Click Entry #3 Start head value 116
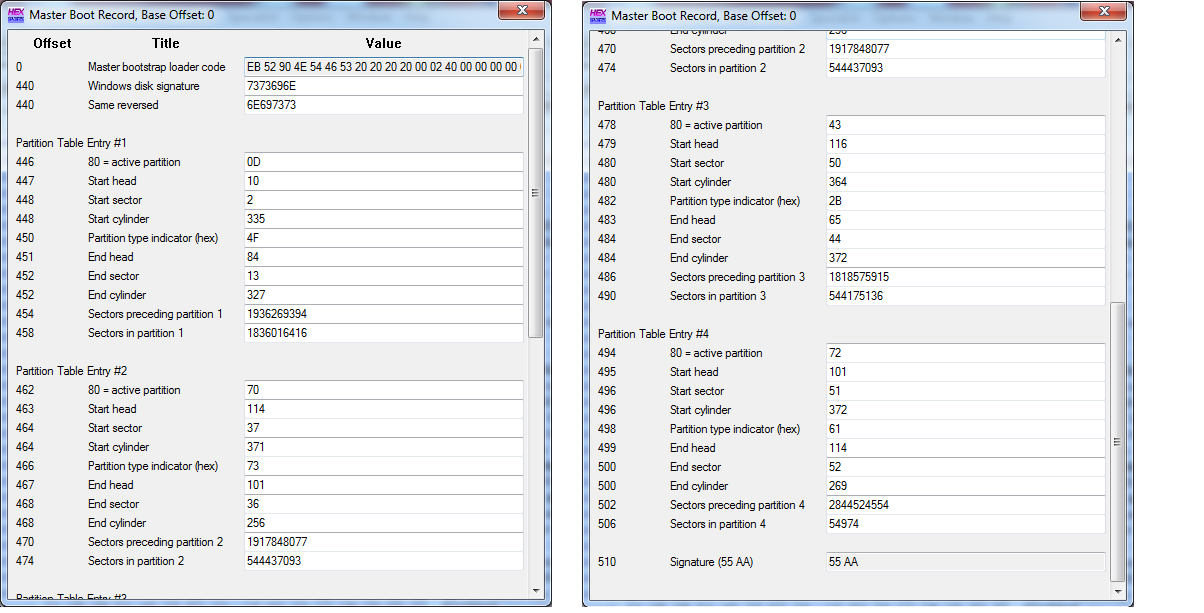1204x613 pixels. (965, 144)
